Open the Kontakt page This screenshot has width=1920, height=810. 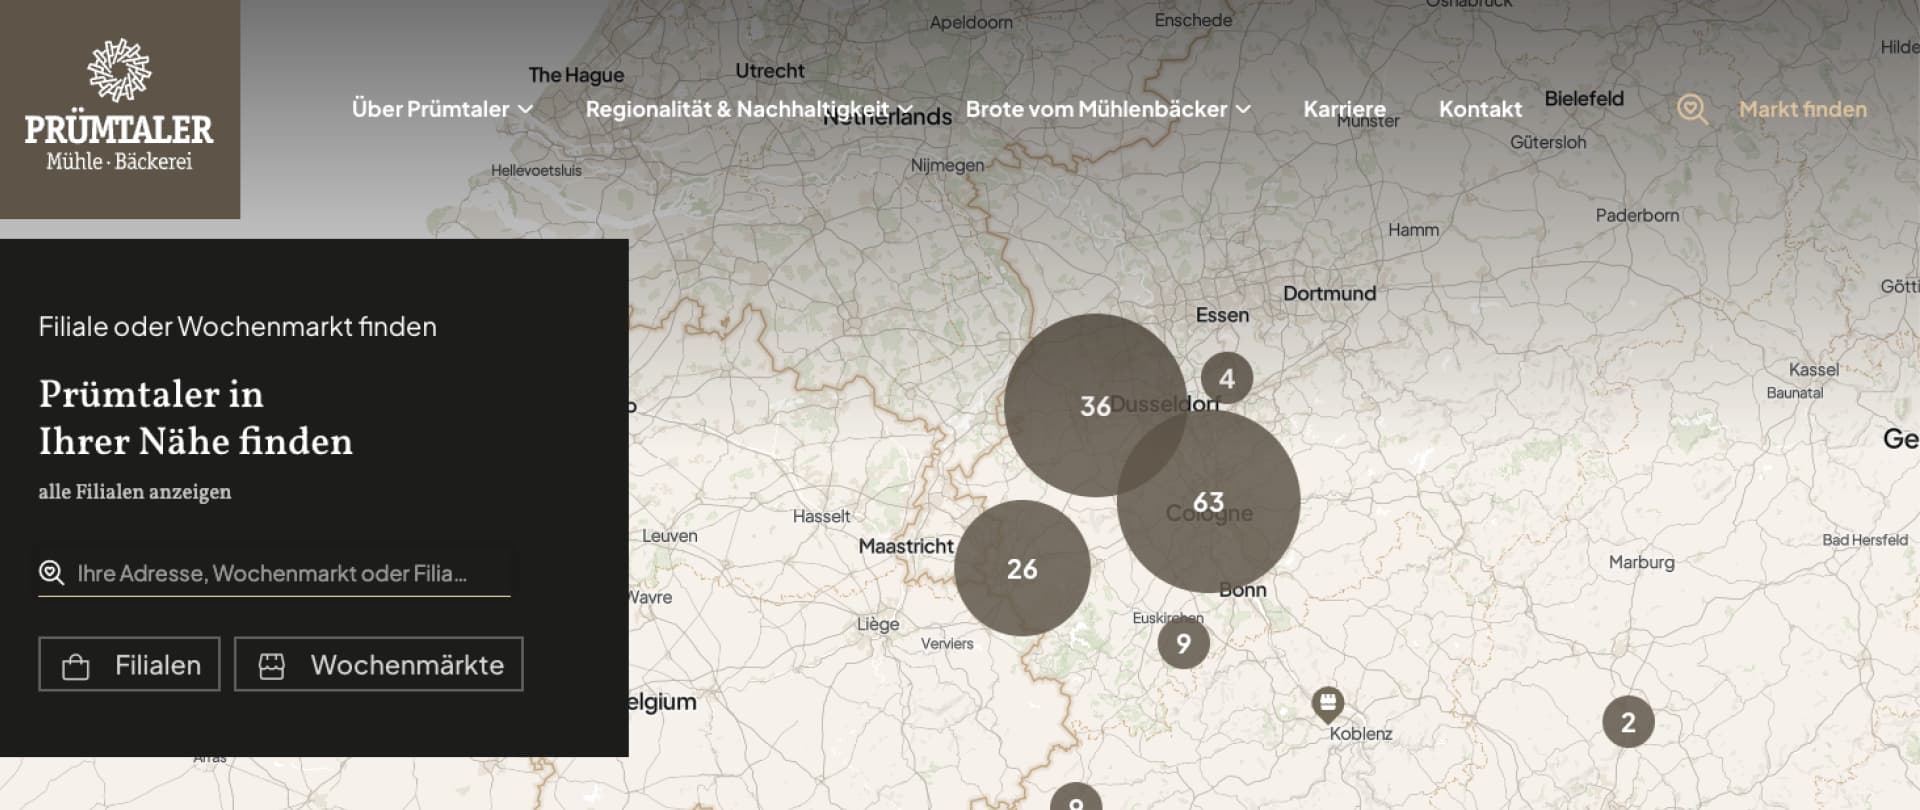pos(1480,109)
